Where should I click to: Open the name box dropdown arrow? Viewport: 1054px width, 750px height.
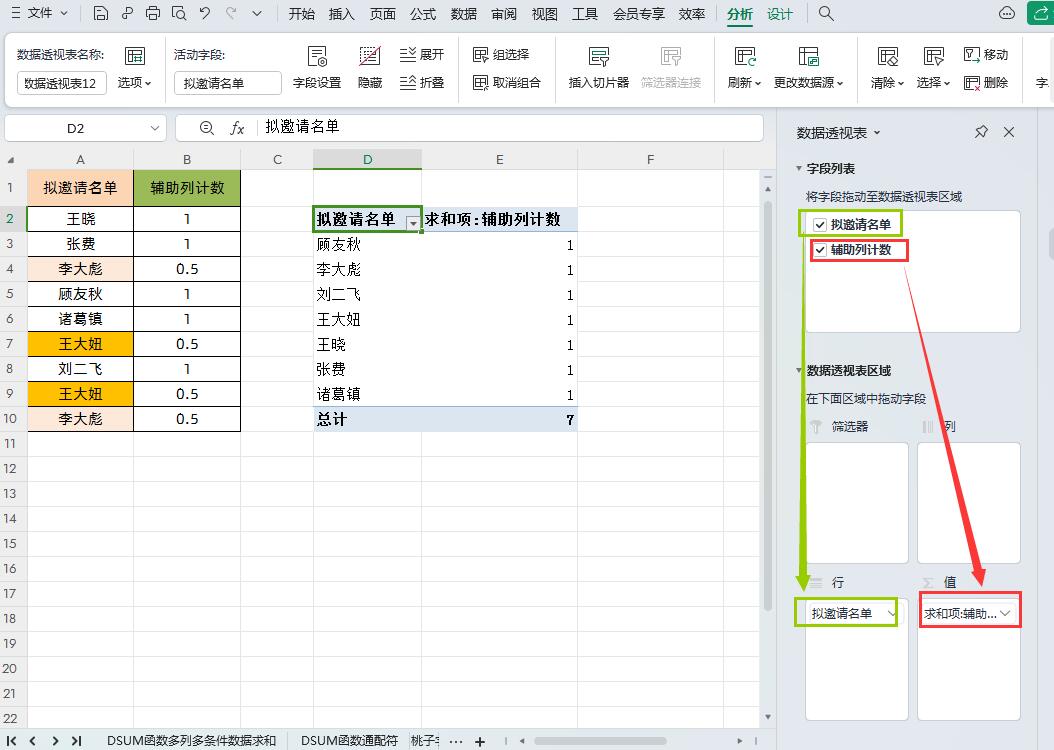(155, 128)
